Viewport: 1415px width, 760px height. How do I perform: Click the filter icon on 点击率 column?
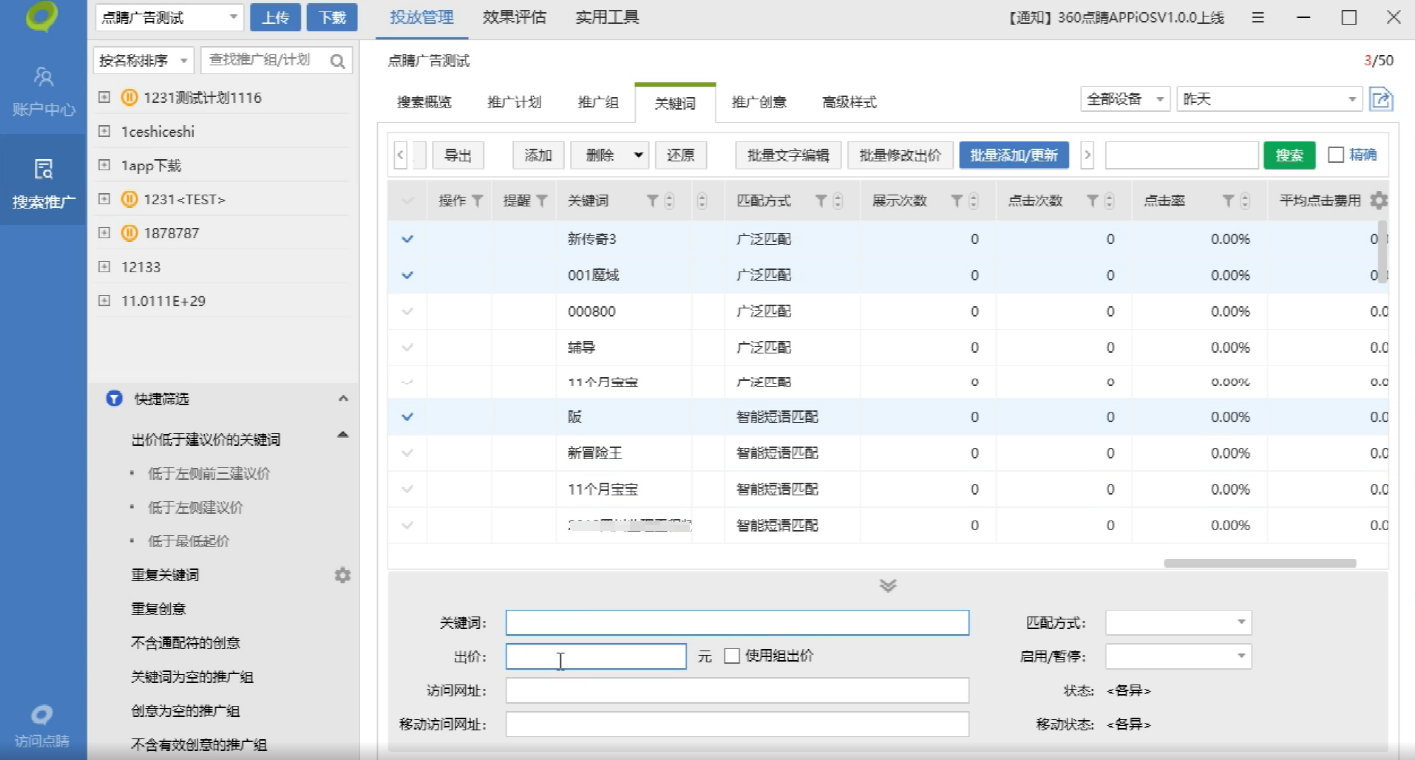tap(1229, 201)
